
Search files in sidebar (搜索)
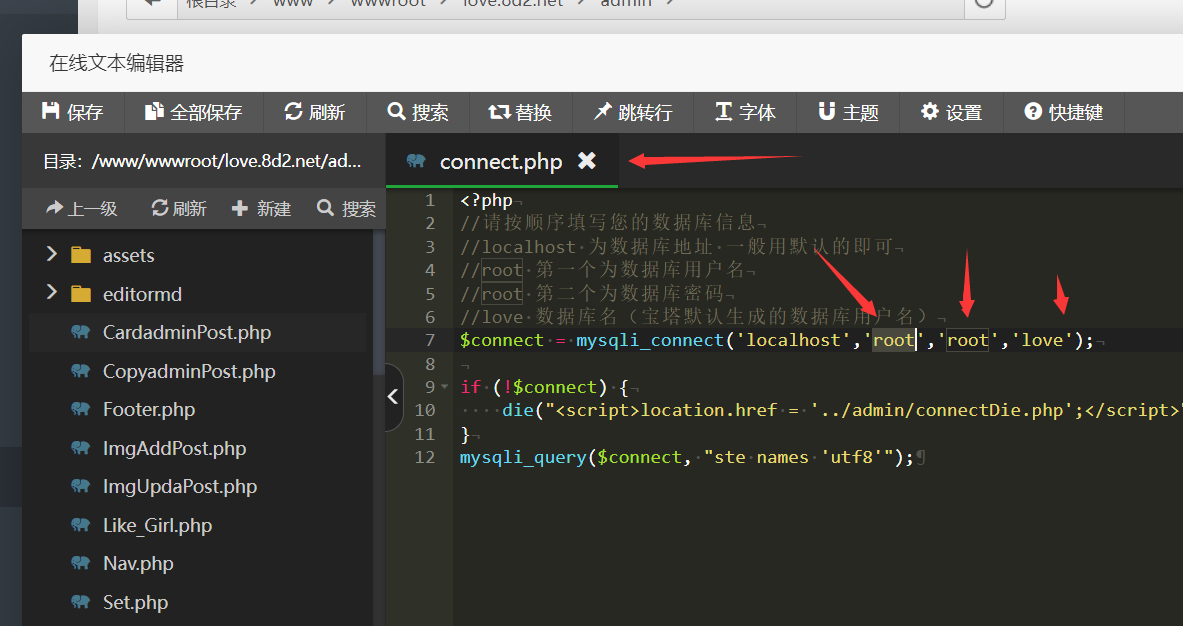point(346,208)
